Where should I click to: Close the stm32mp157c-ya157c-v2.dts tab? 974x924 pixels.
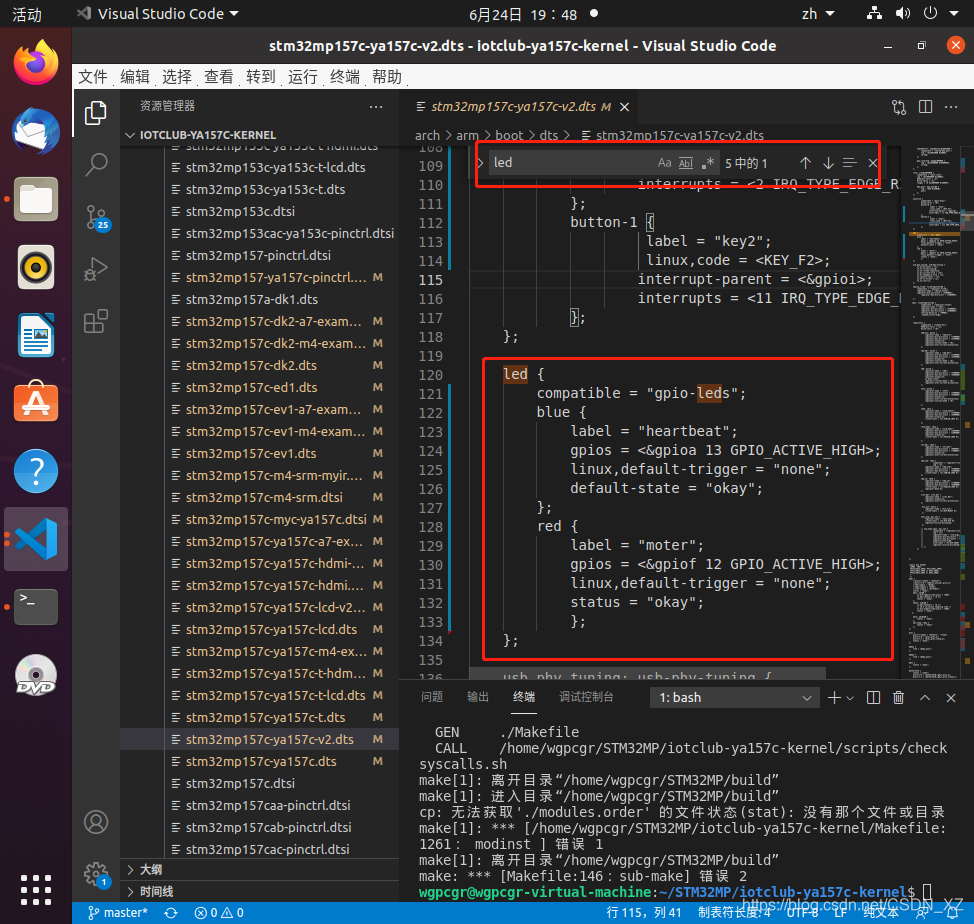[624, 107]
